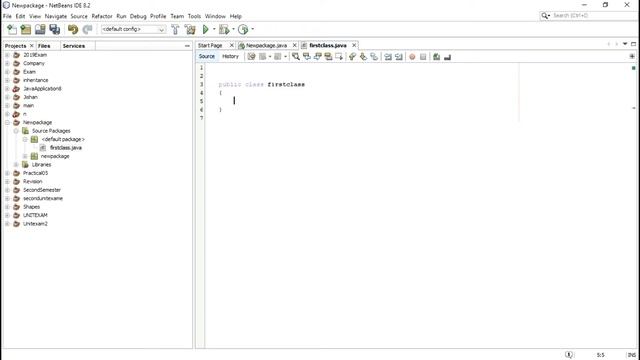Image resolution: width=640 pixels, height=360 pixels.
Task: Switch to the Services tab
Action: tap(74, 46)
